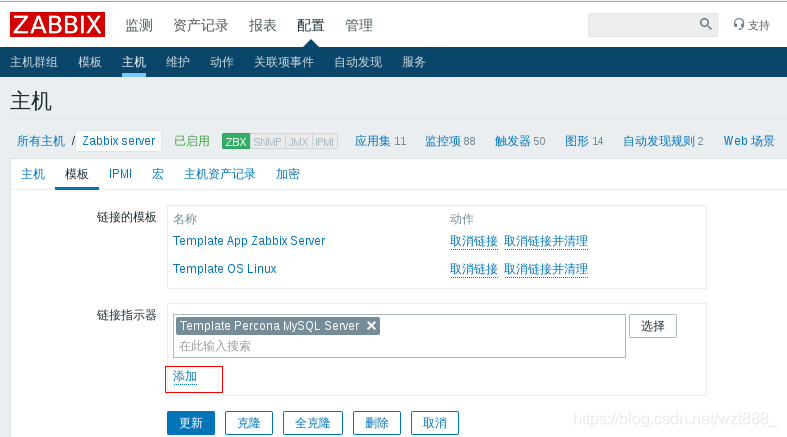Image resolution: width=787 pixels, height=437 pixels.
Task: Open Web 场景 link
Action: coord(749,141)
